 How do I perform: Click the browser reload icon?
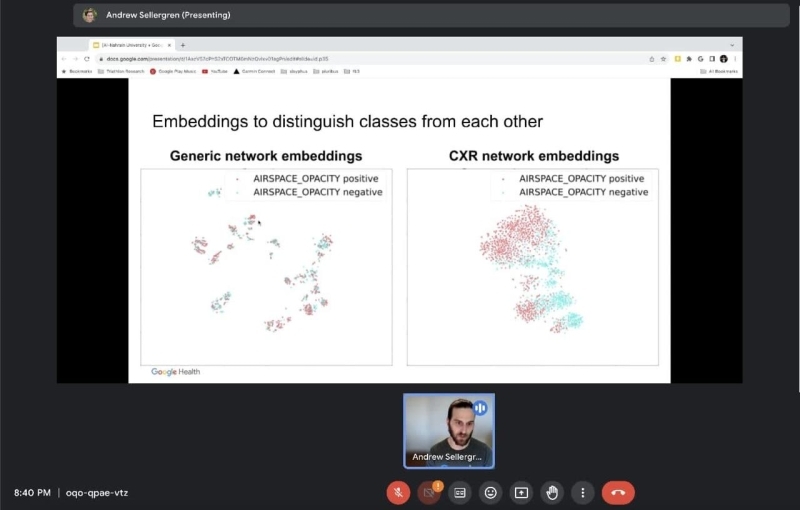87,58
